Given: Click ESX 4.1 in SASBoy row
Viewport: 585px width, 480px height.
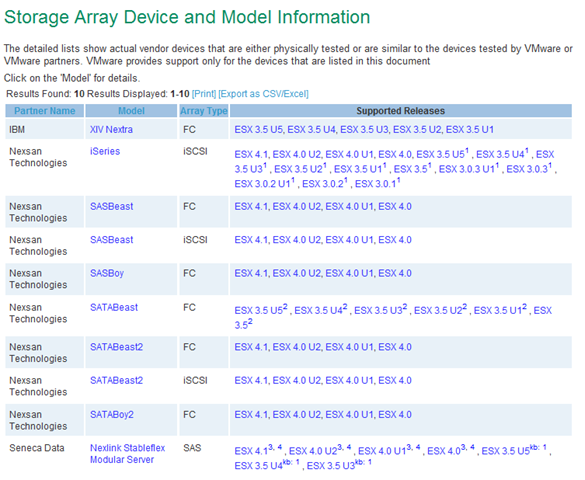Looking at the screenshot, I should [x=251, y=273].
